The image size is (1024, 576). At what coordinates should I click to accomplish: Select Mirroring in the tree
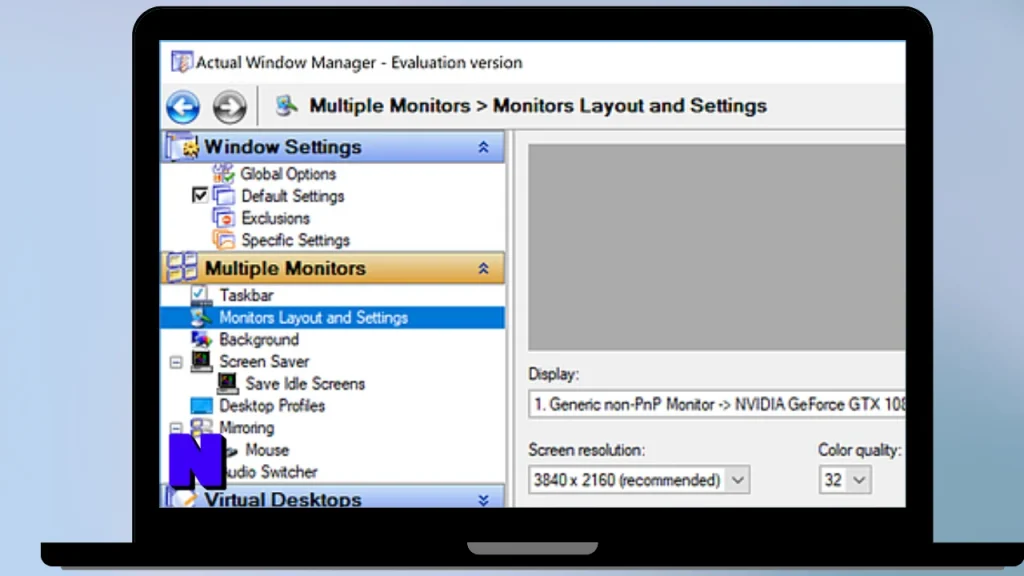(x=246, y=428)
